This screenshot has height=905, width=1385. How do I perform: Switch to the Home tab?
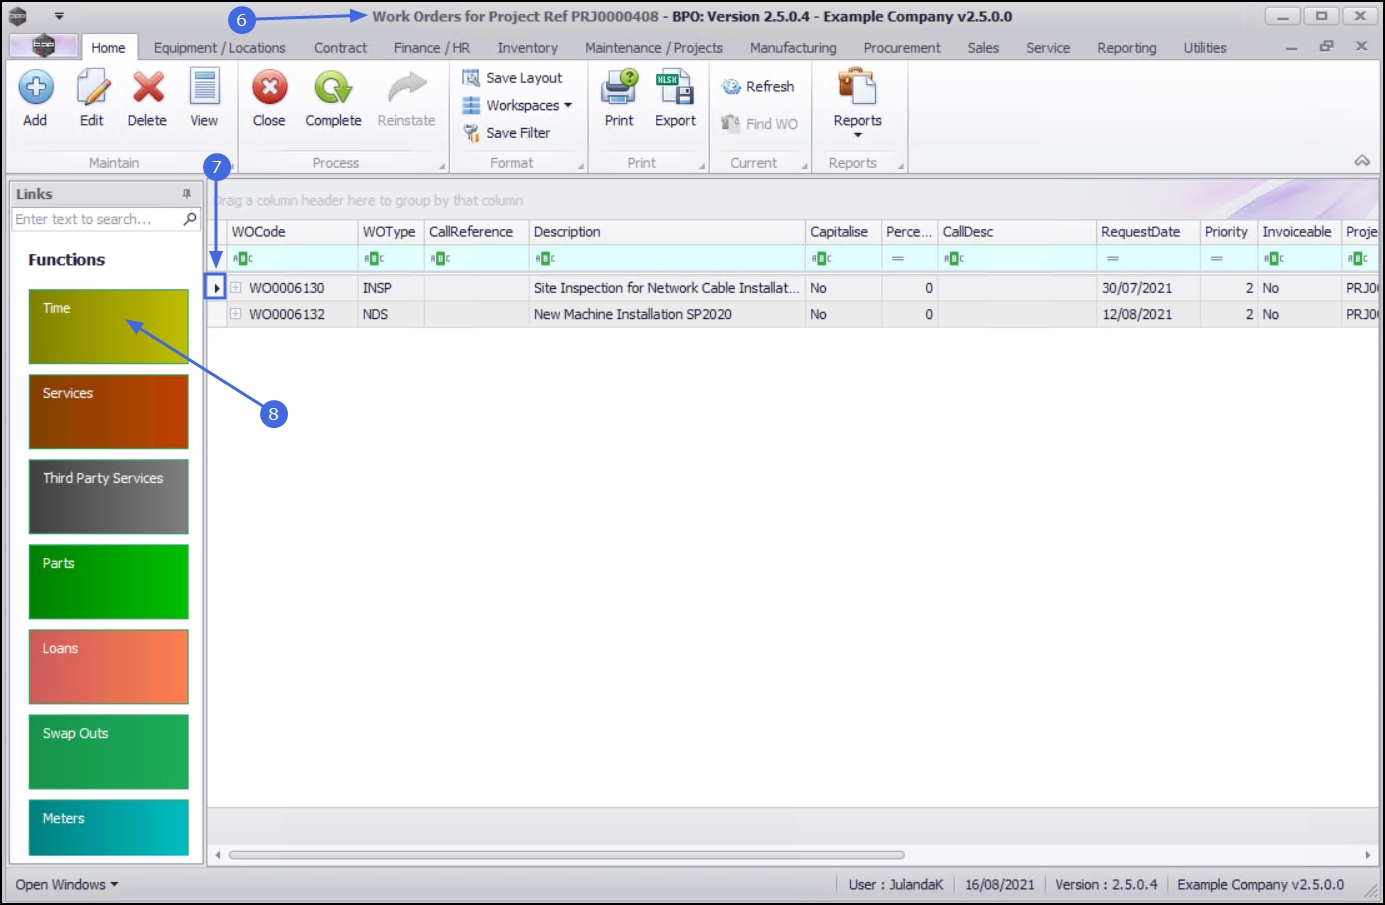[x=108, y=48]
